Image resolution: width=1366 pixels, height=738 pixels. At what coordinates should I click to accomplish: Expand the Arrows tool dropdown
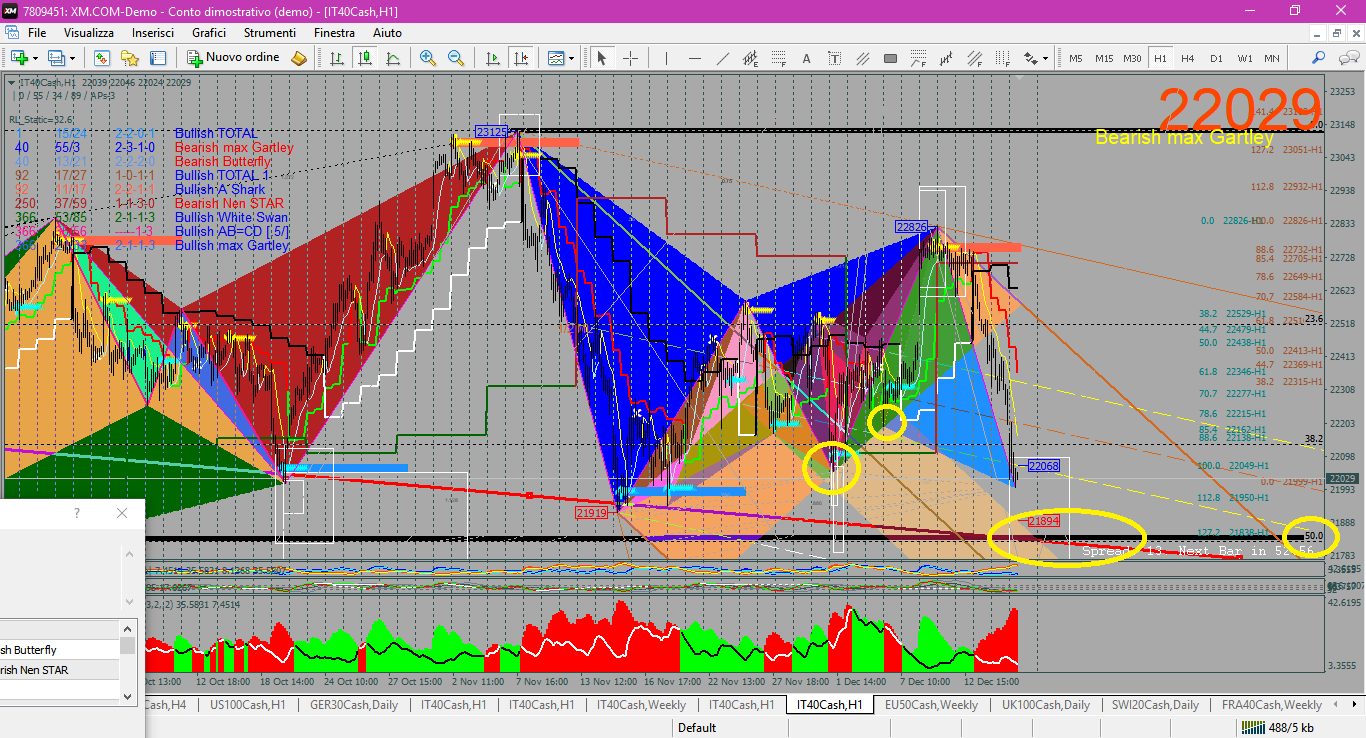pos(1046,58)
